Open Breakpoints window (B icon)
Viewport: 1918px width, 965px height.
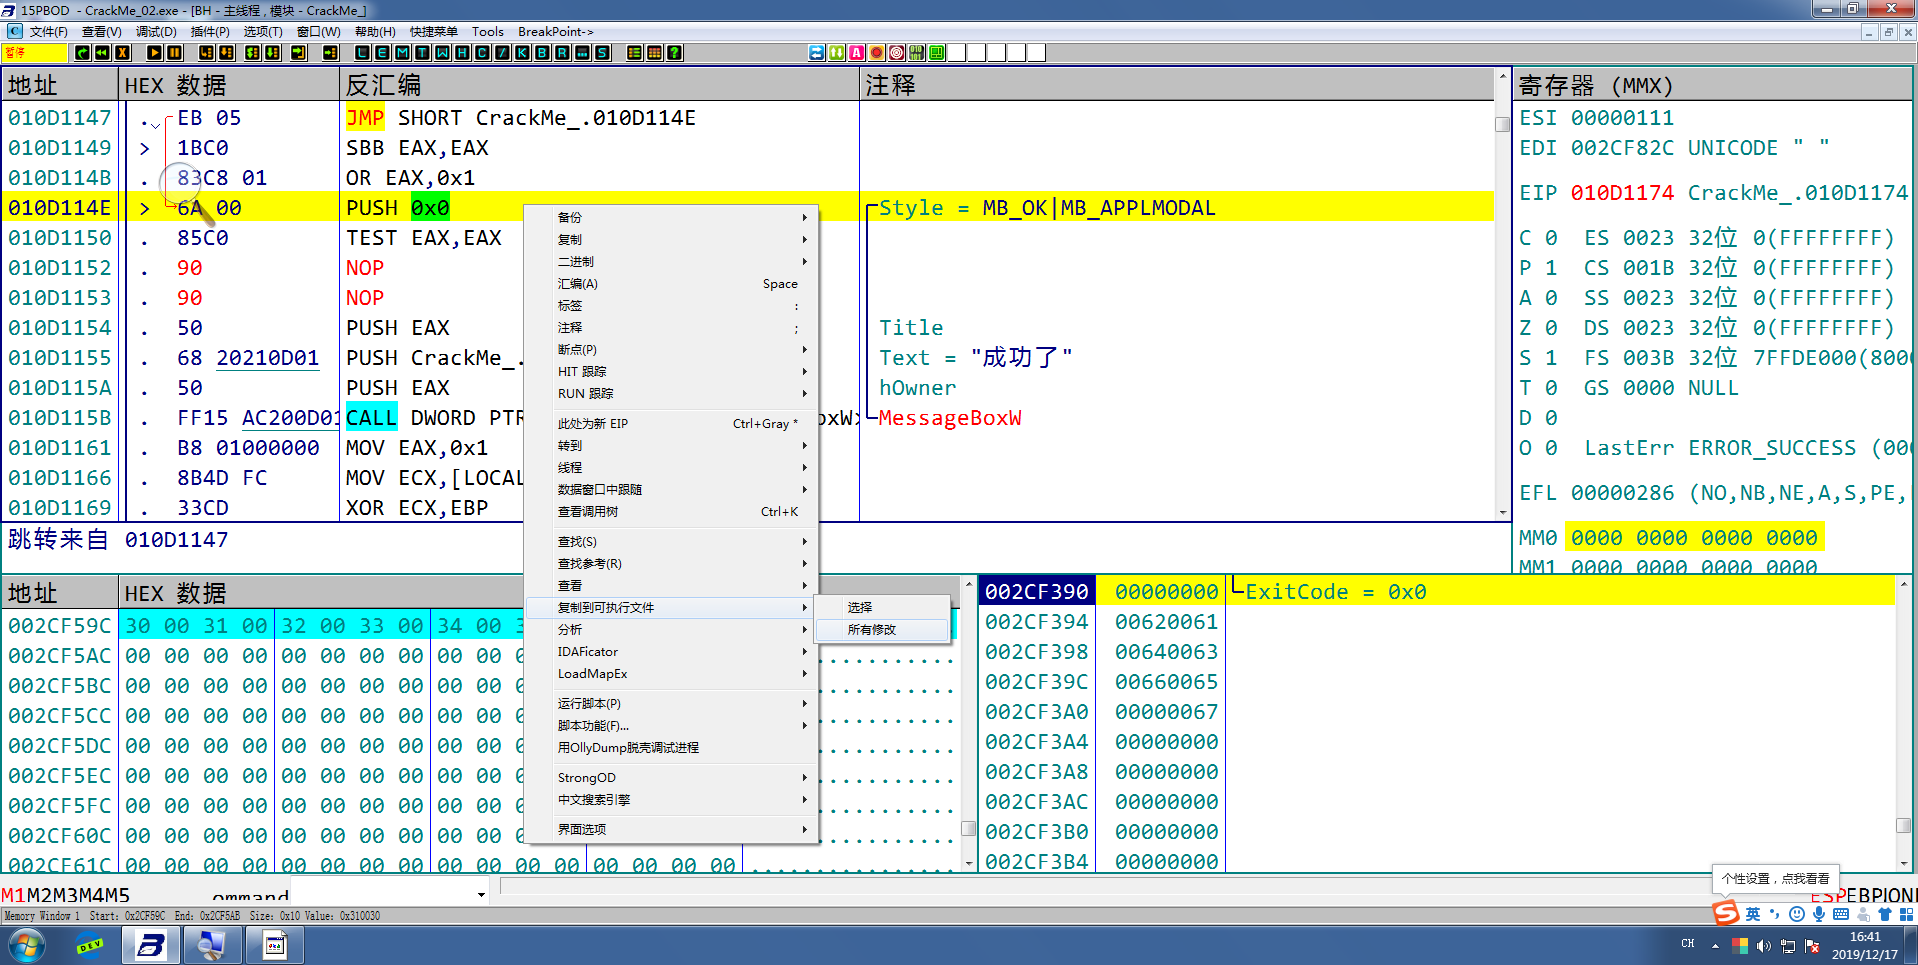pyautogui.click(x=542, y=53)
